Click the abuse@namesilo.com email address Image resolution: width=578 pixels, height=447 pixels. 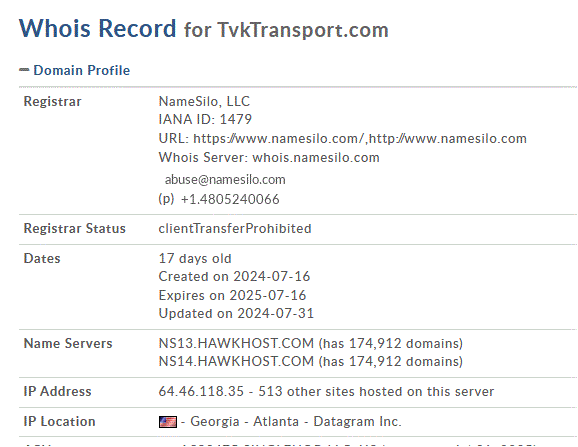click(x=225, y=180)
